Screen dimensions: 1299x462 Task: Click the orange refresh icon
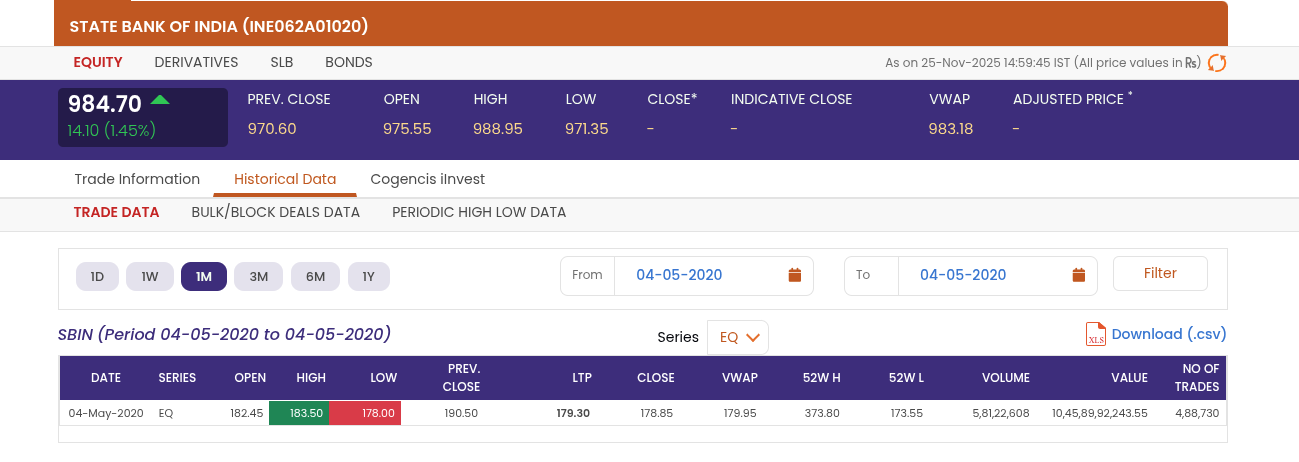click(1217, 63)
